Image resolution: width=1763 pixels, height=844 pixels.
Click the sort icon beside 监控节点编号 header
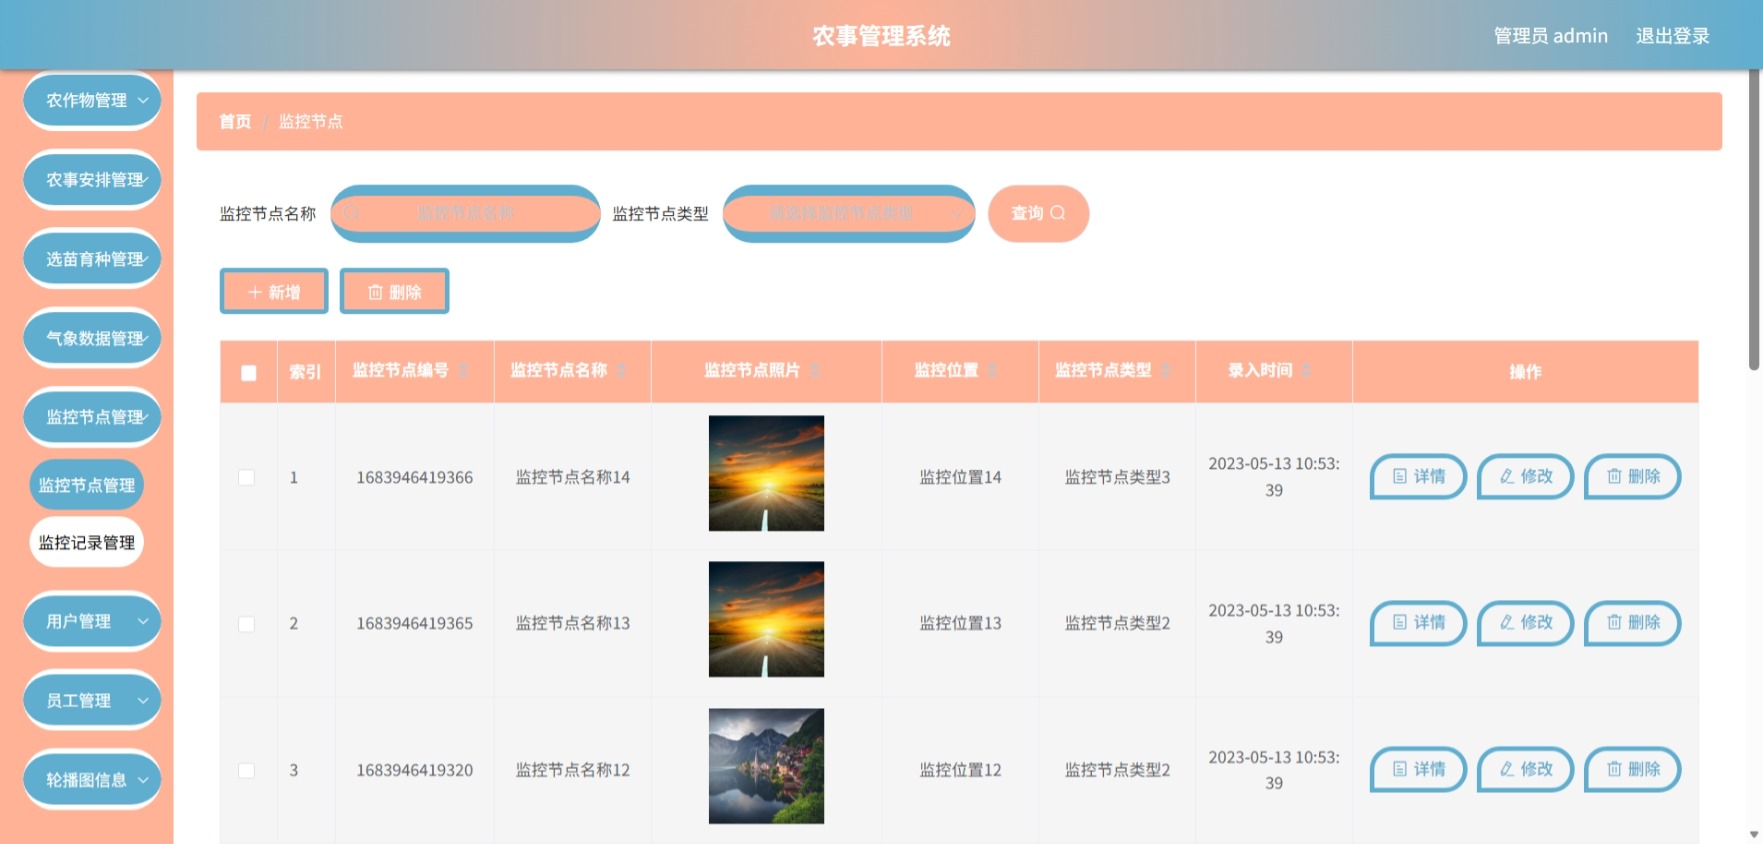click(464, 371)
